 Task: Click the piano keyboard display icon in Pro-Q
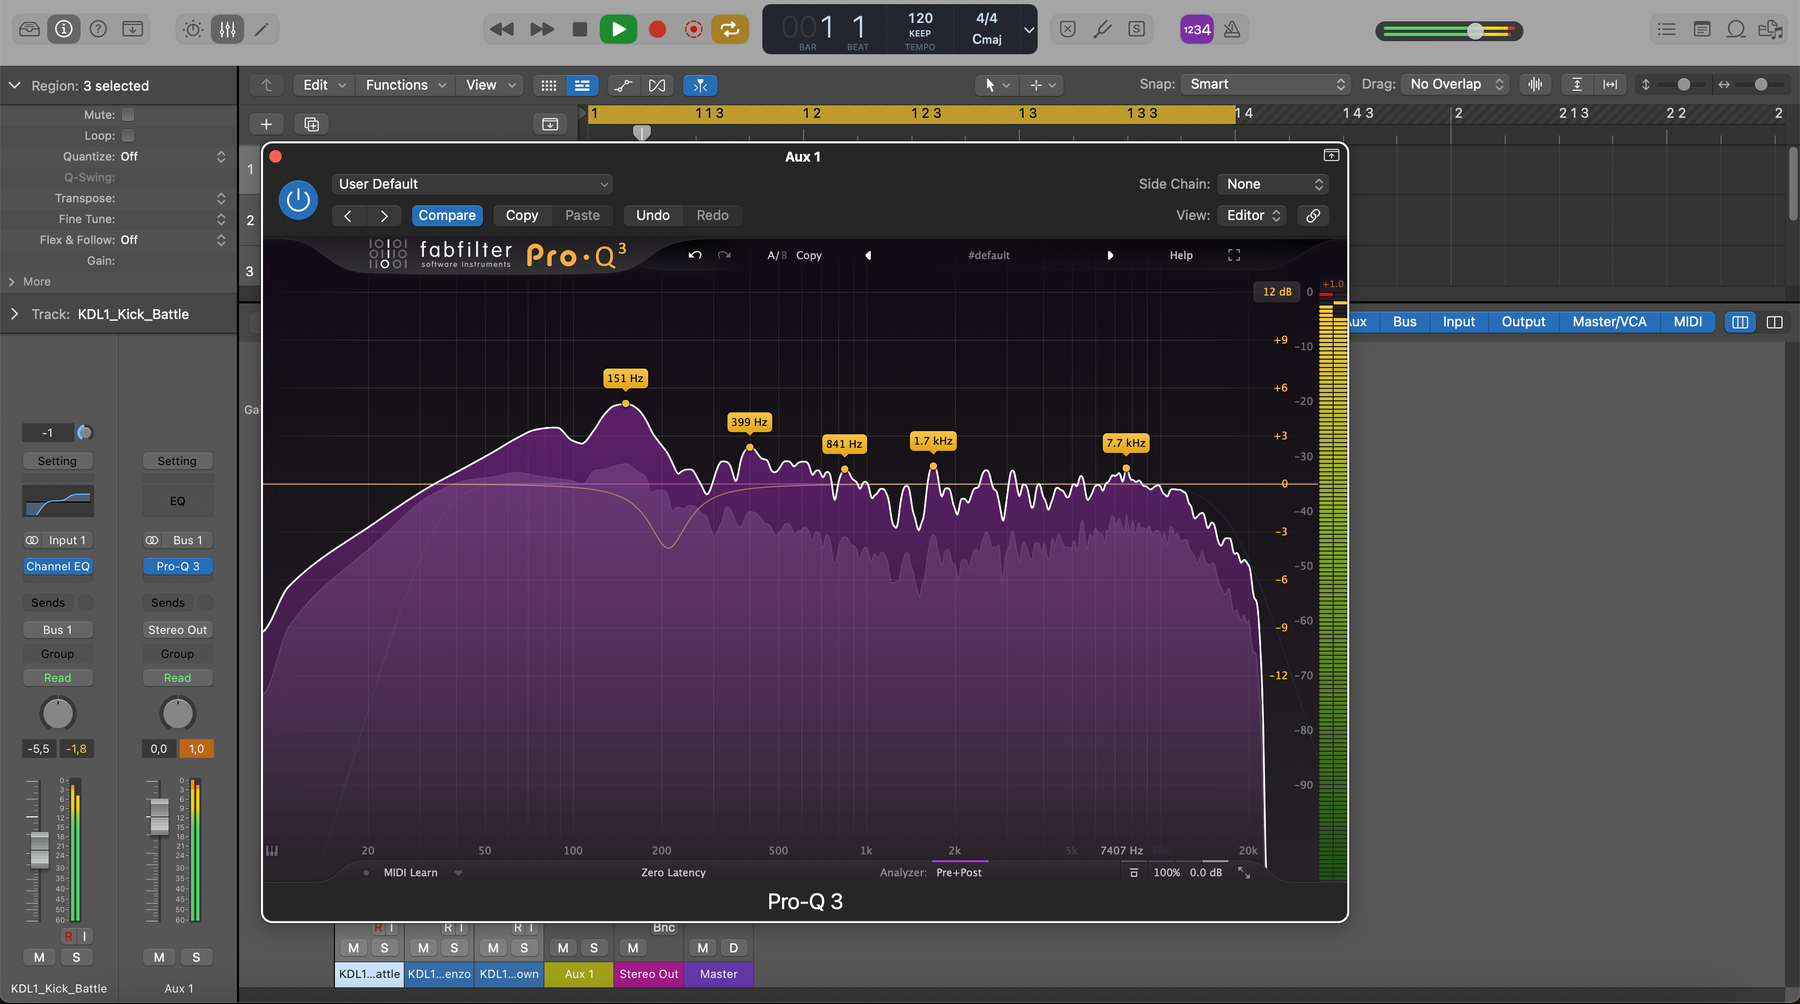(272, 851)
